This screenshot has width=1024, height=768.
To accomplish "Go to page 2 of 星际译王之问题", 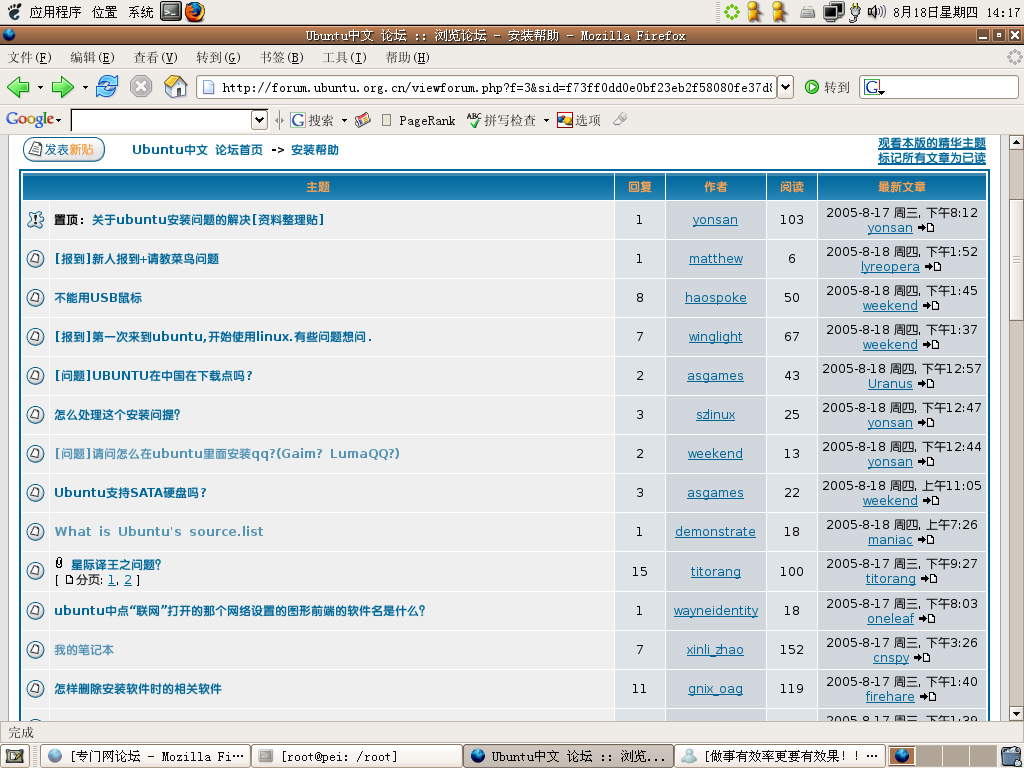I will 128,580.
